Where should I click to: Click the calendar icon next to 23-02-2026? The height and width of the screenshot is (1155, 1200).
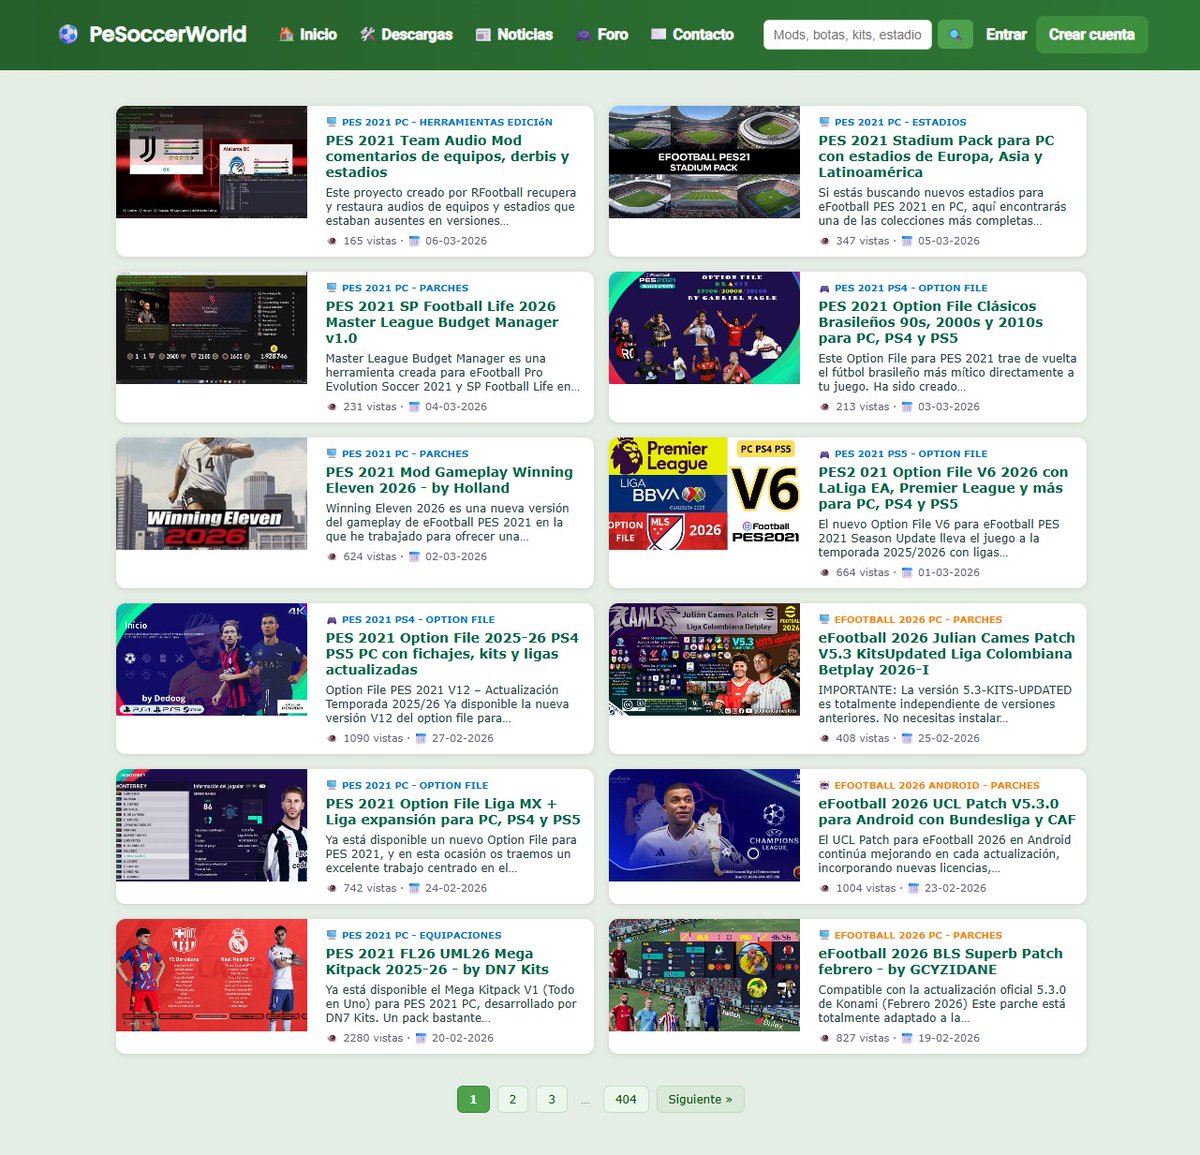pos(914,888)
